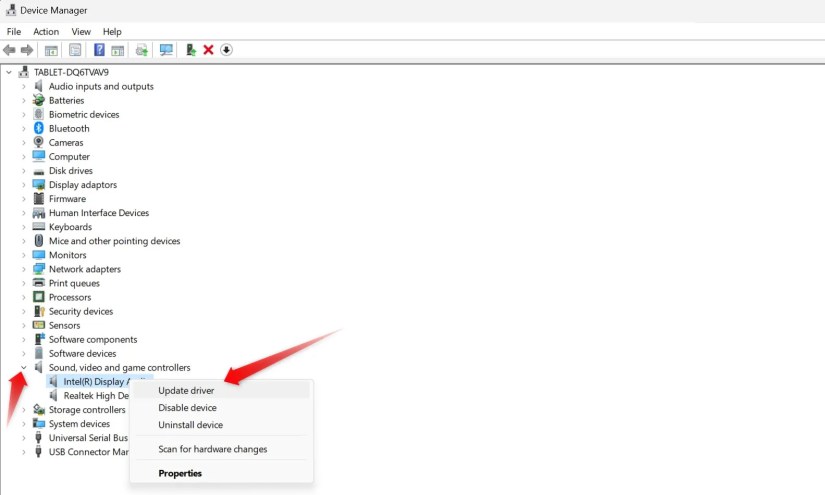Expand the Network adapters category
The height and width of the screenshot is (495, 825).
(x=24, y=269)
